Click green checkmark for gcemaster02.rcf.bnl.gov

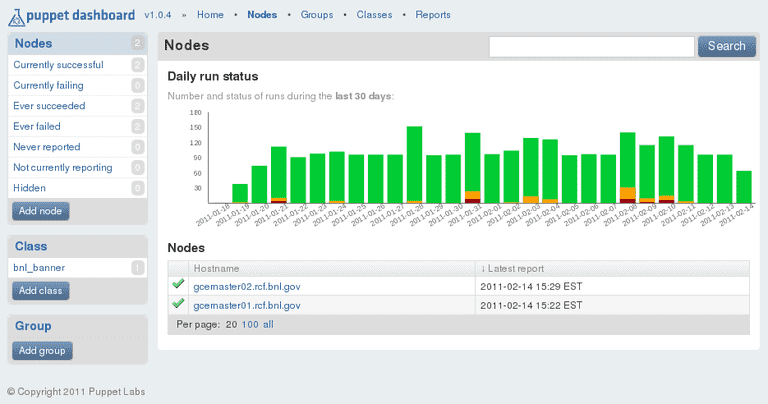click(x=178, y=284)
